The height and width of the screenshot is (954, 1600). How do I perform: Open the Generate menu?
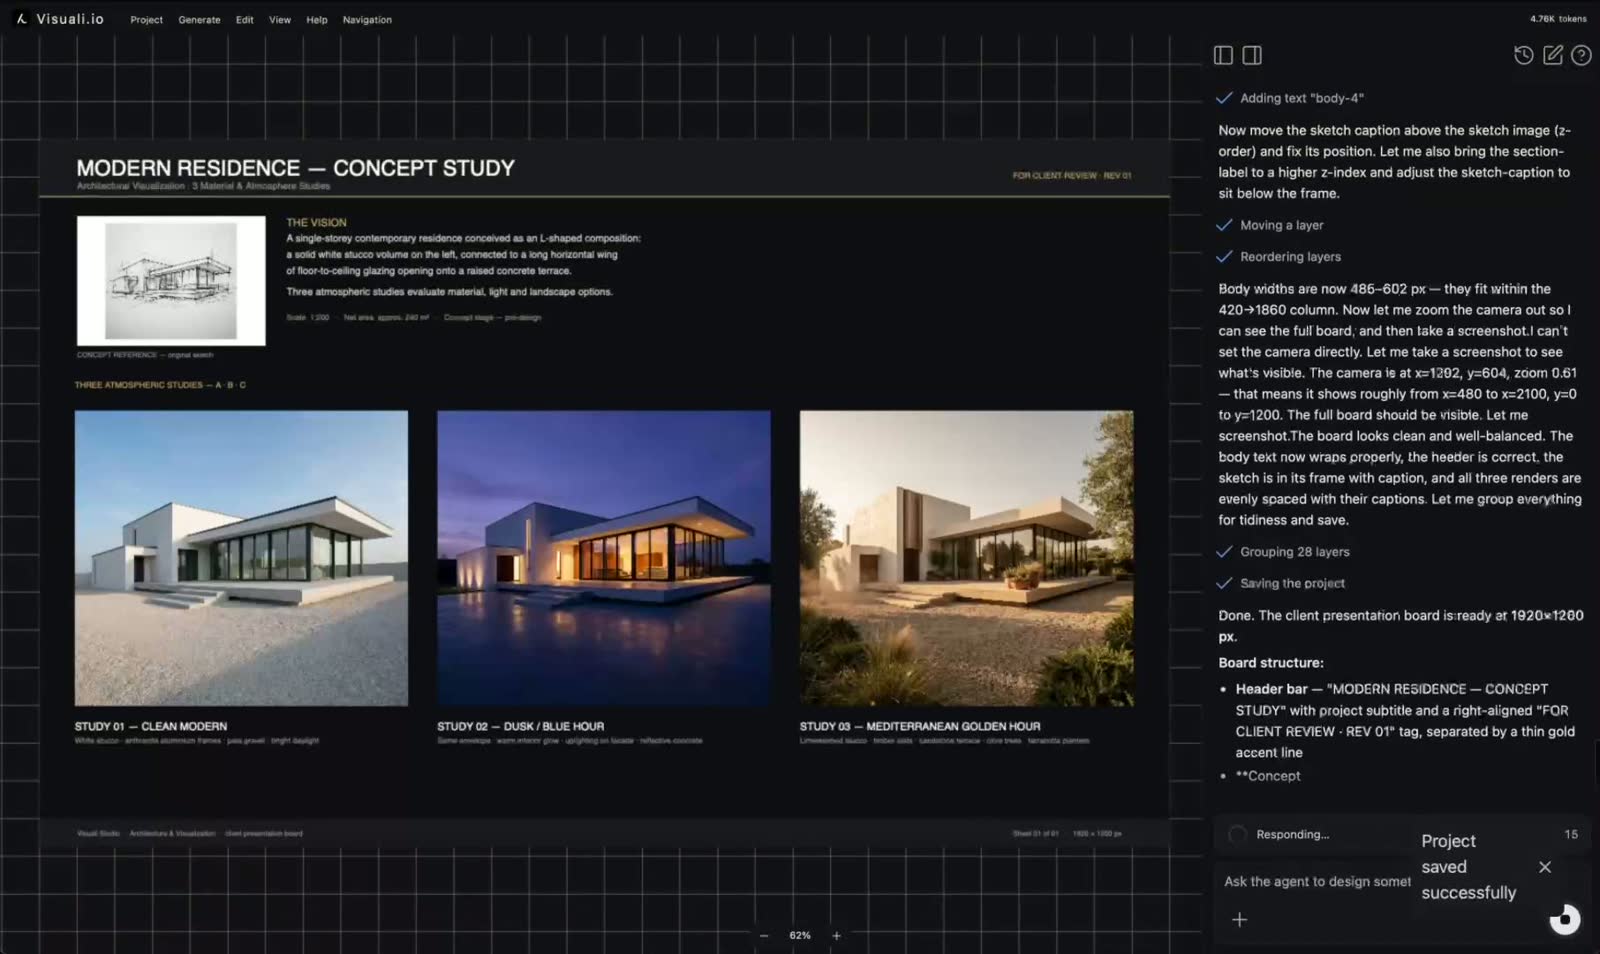point(199,20)
